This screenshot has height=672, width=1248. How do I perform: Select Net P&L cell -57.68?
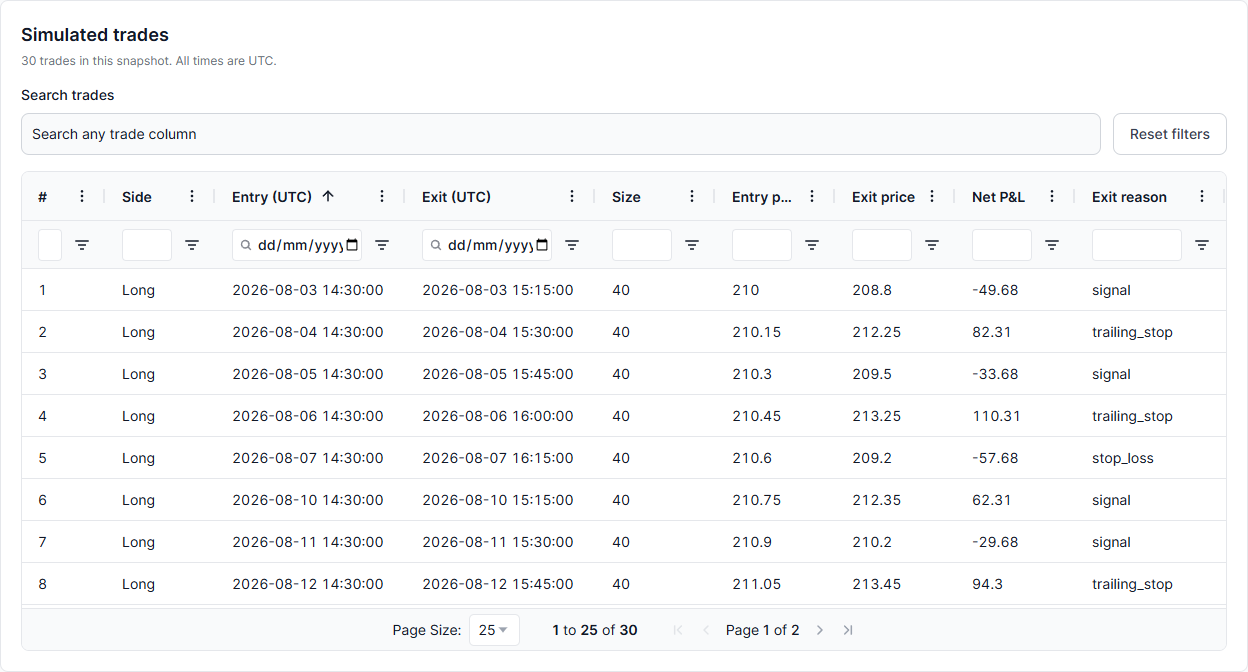tap(1015, 458)
